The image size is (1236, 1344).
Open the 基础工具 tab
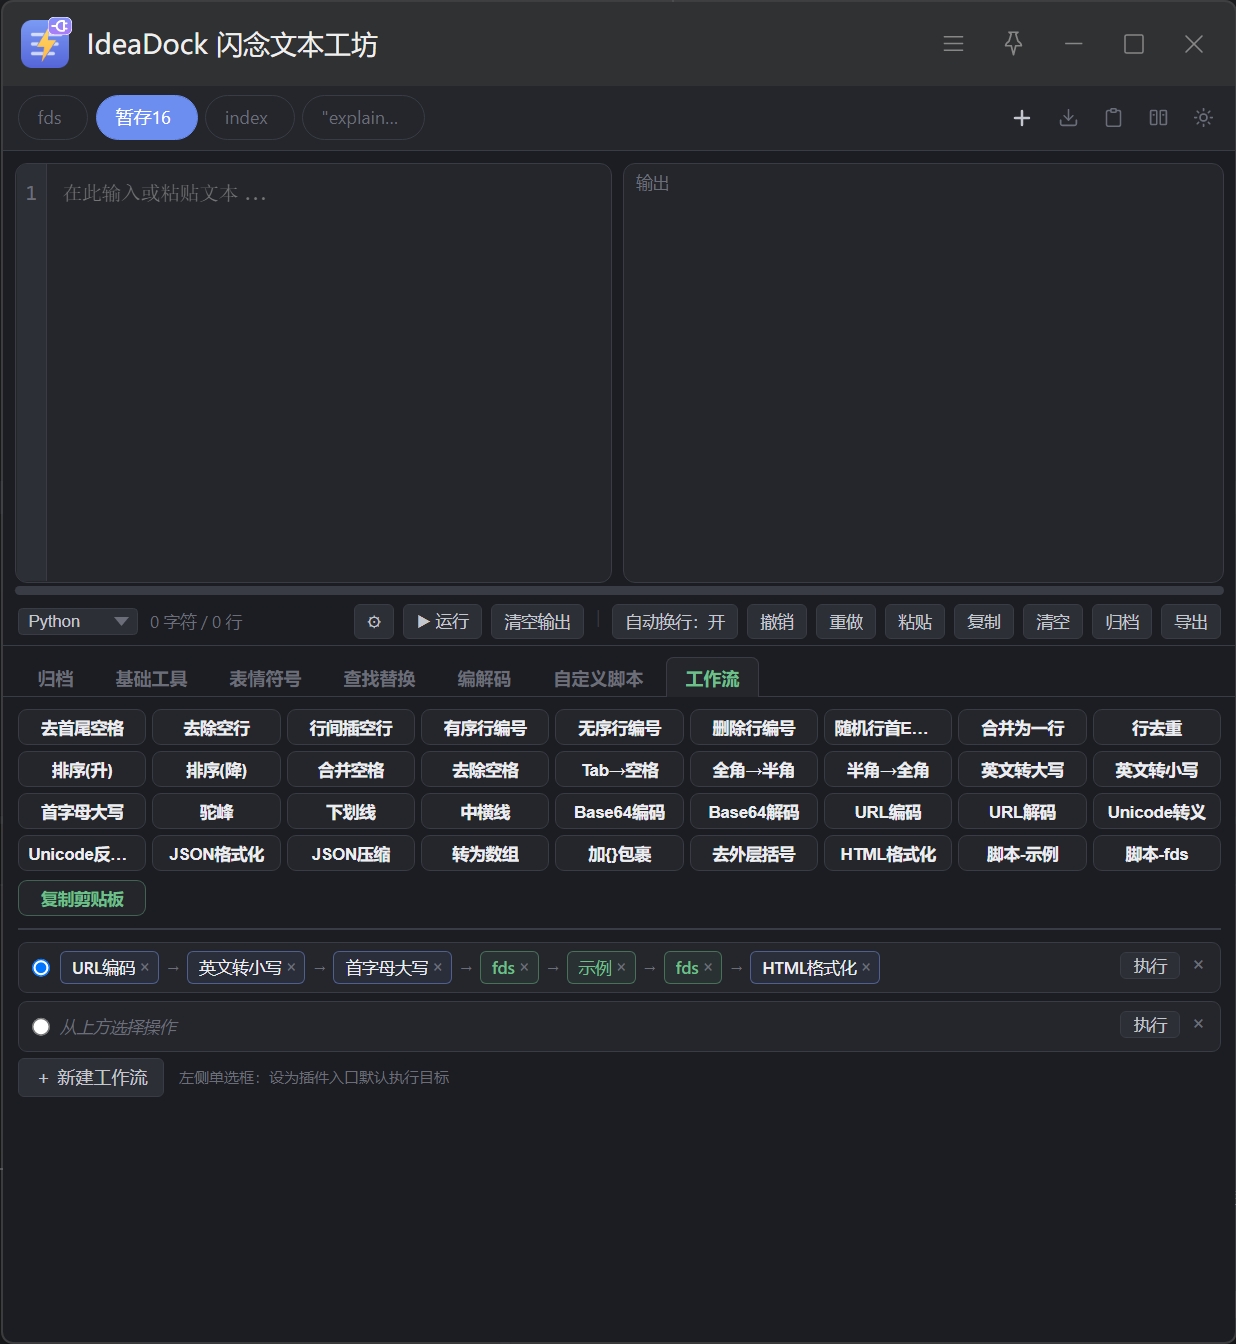151,679
